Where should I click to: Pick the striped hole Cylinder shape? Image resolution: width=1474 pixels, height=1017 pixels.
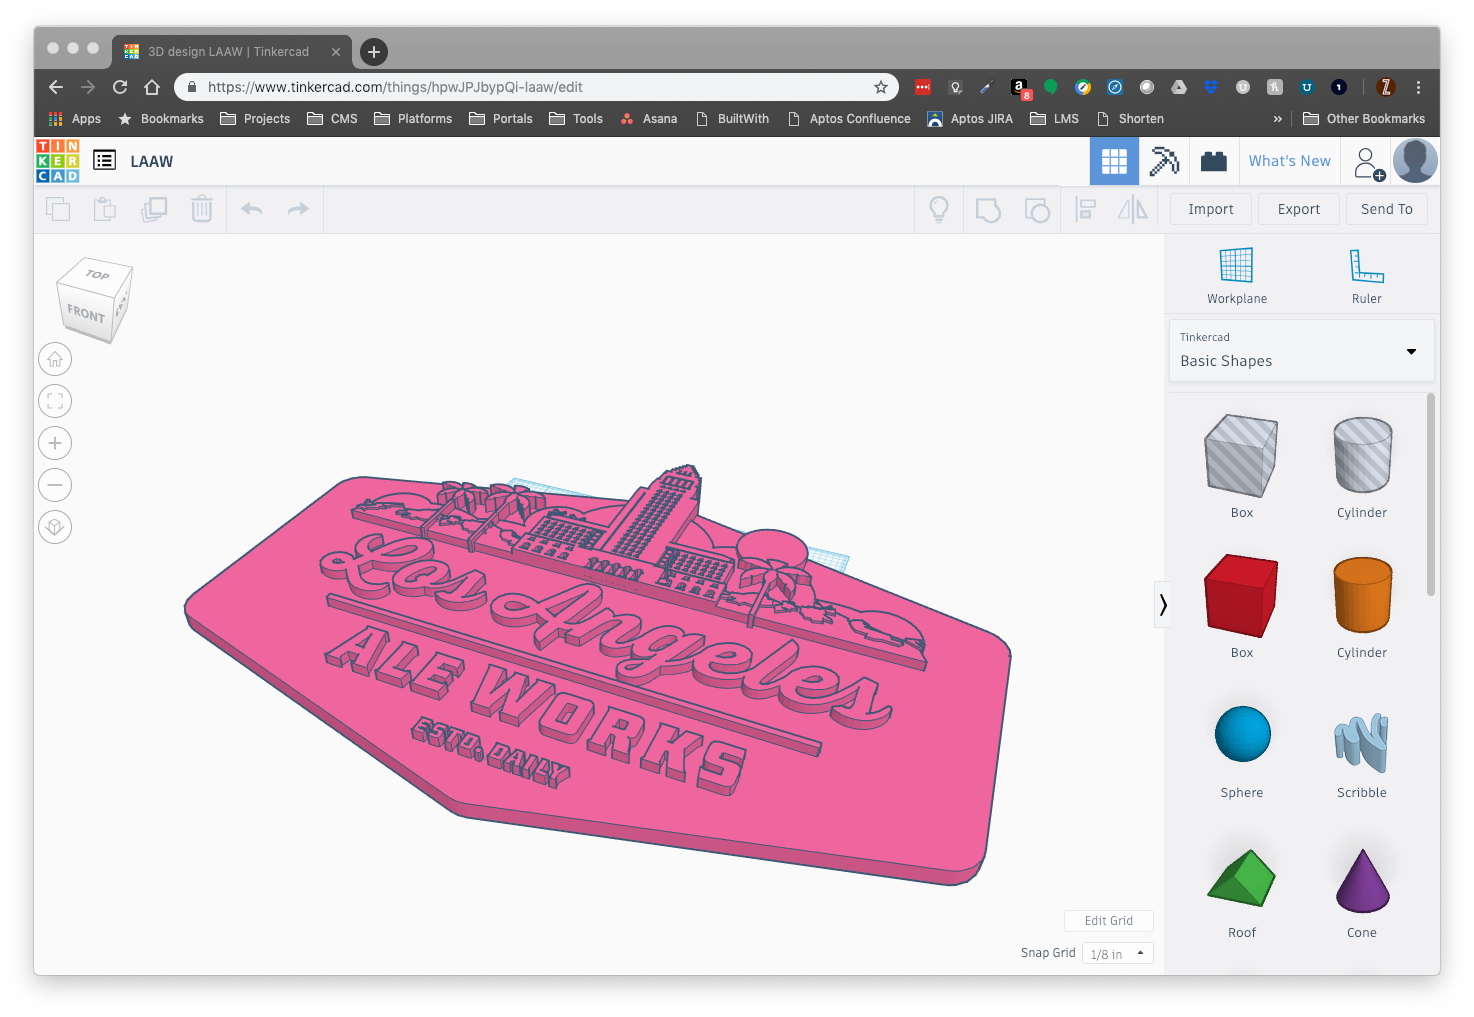point(1363,455)
